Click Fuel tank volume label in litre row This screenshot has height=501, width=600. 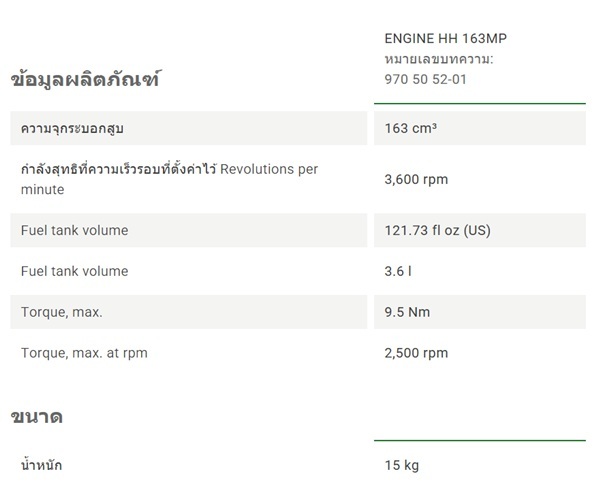(74, 271)
